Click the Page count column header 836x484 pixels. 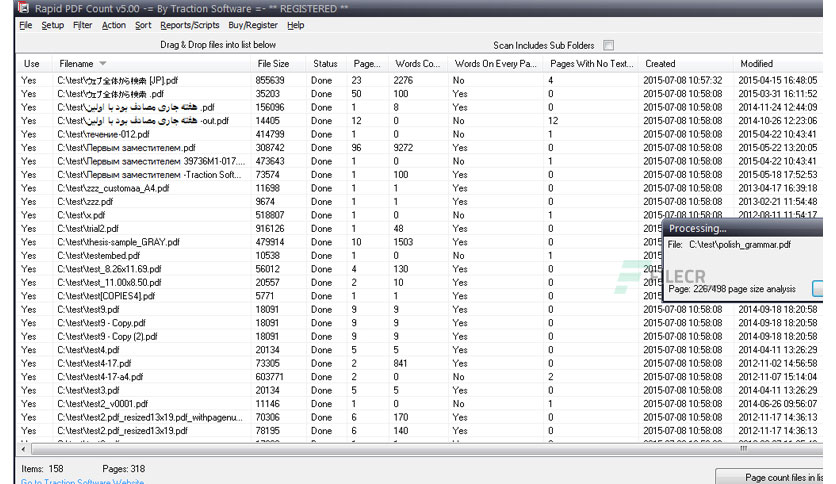click(367, 63)
